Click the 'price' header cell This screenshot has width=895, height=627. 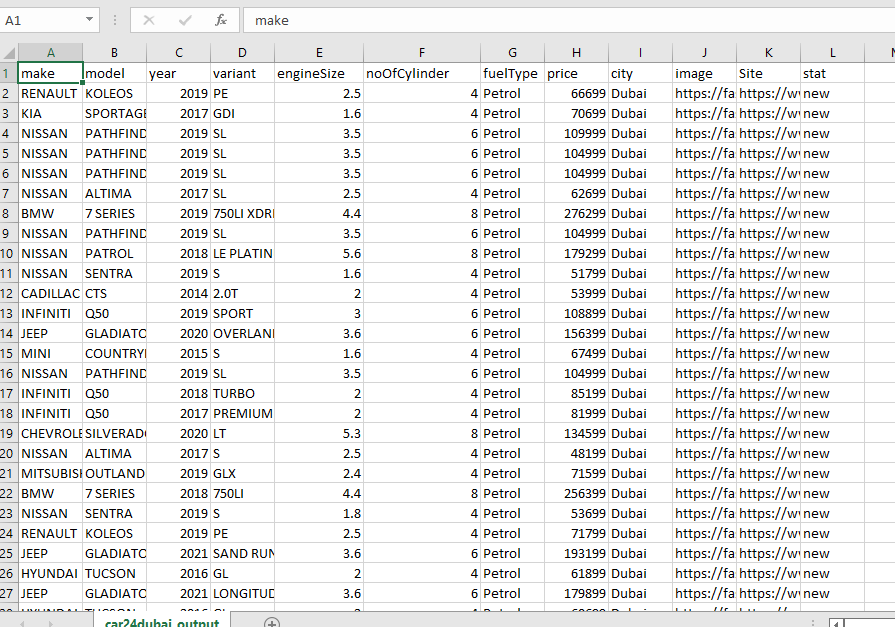point(576,73)
